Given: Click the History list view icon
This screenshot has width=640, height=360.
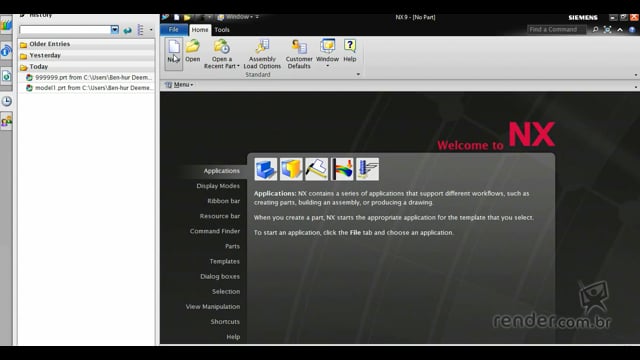Looking at the screenshot, I should click(140, 30).
